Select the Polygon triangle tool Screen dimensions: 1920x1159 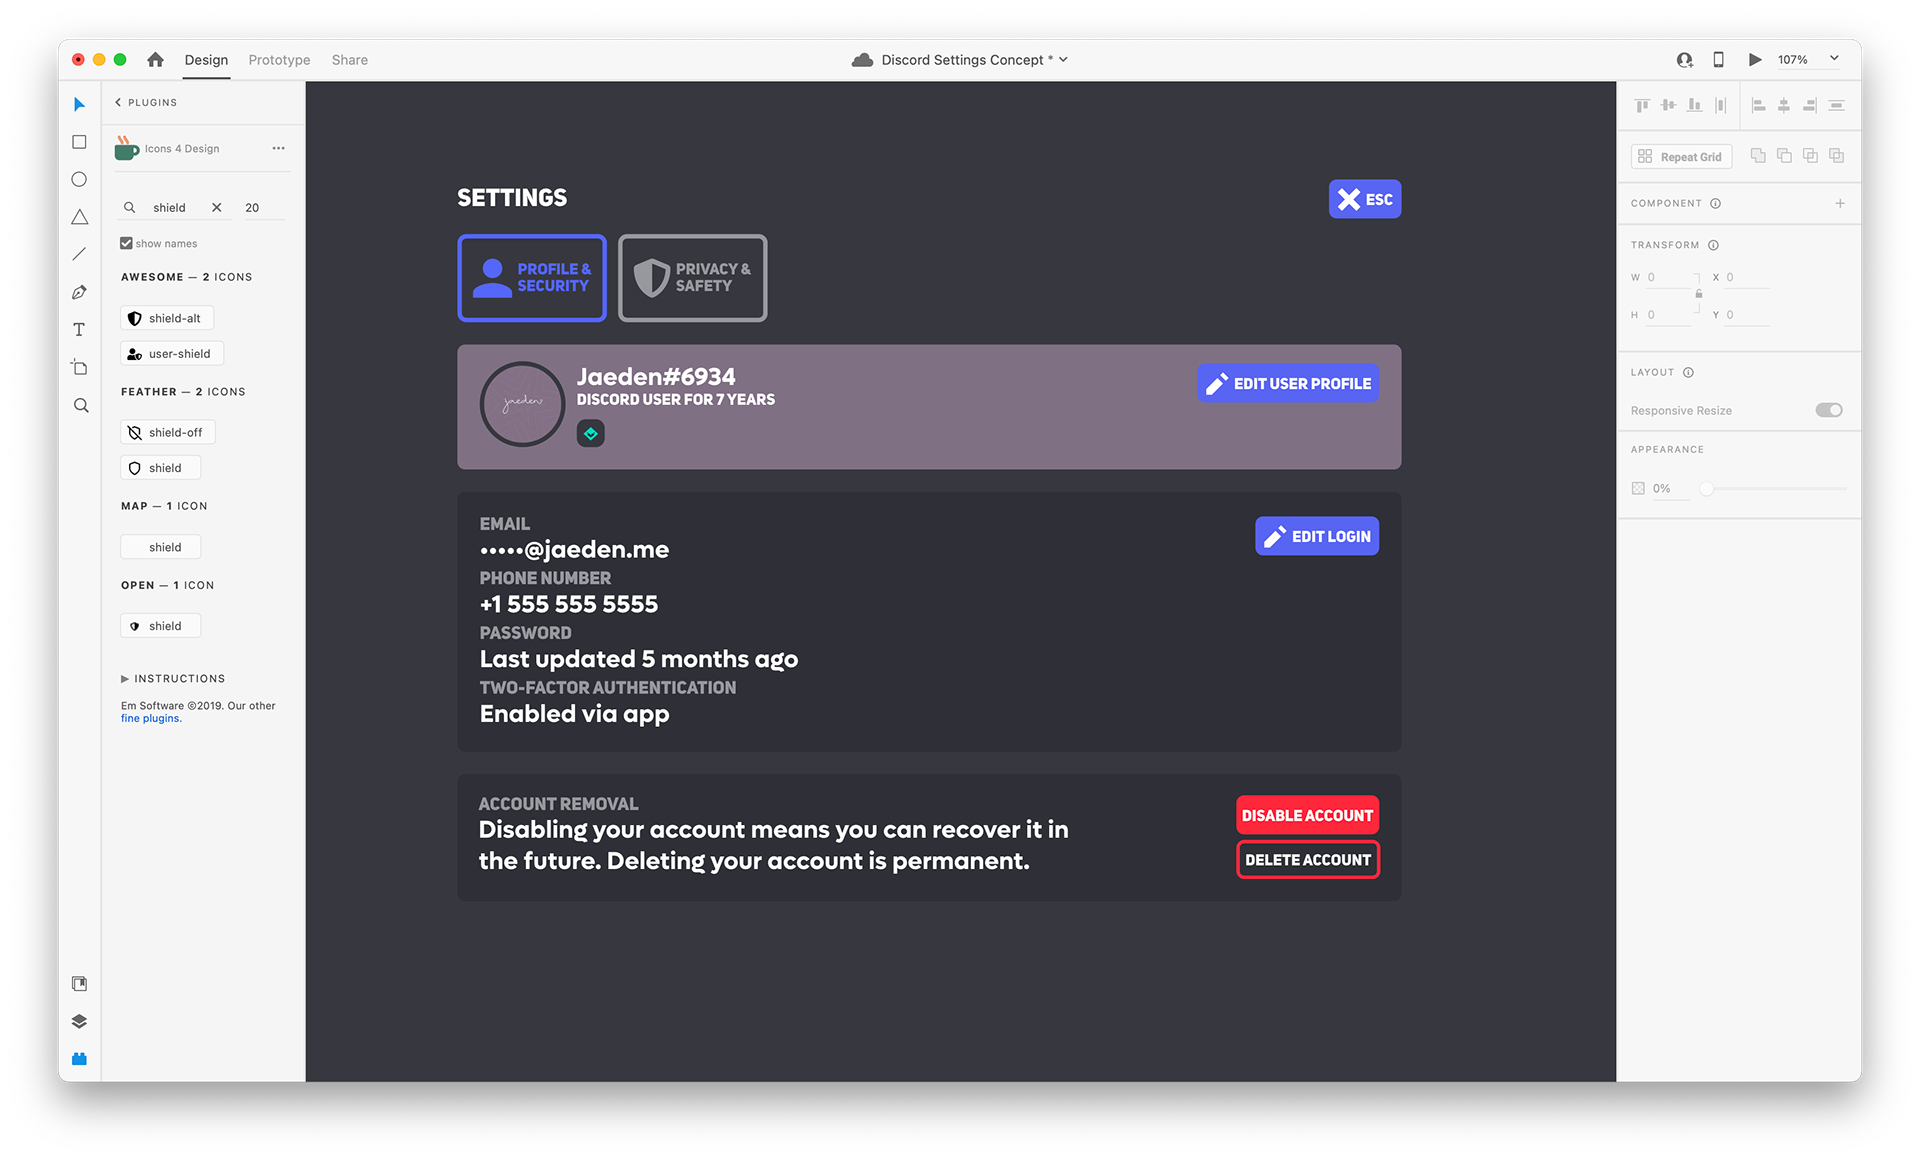tap(79, 217)
